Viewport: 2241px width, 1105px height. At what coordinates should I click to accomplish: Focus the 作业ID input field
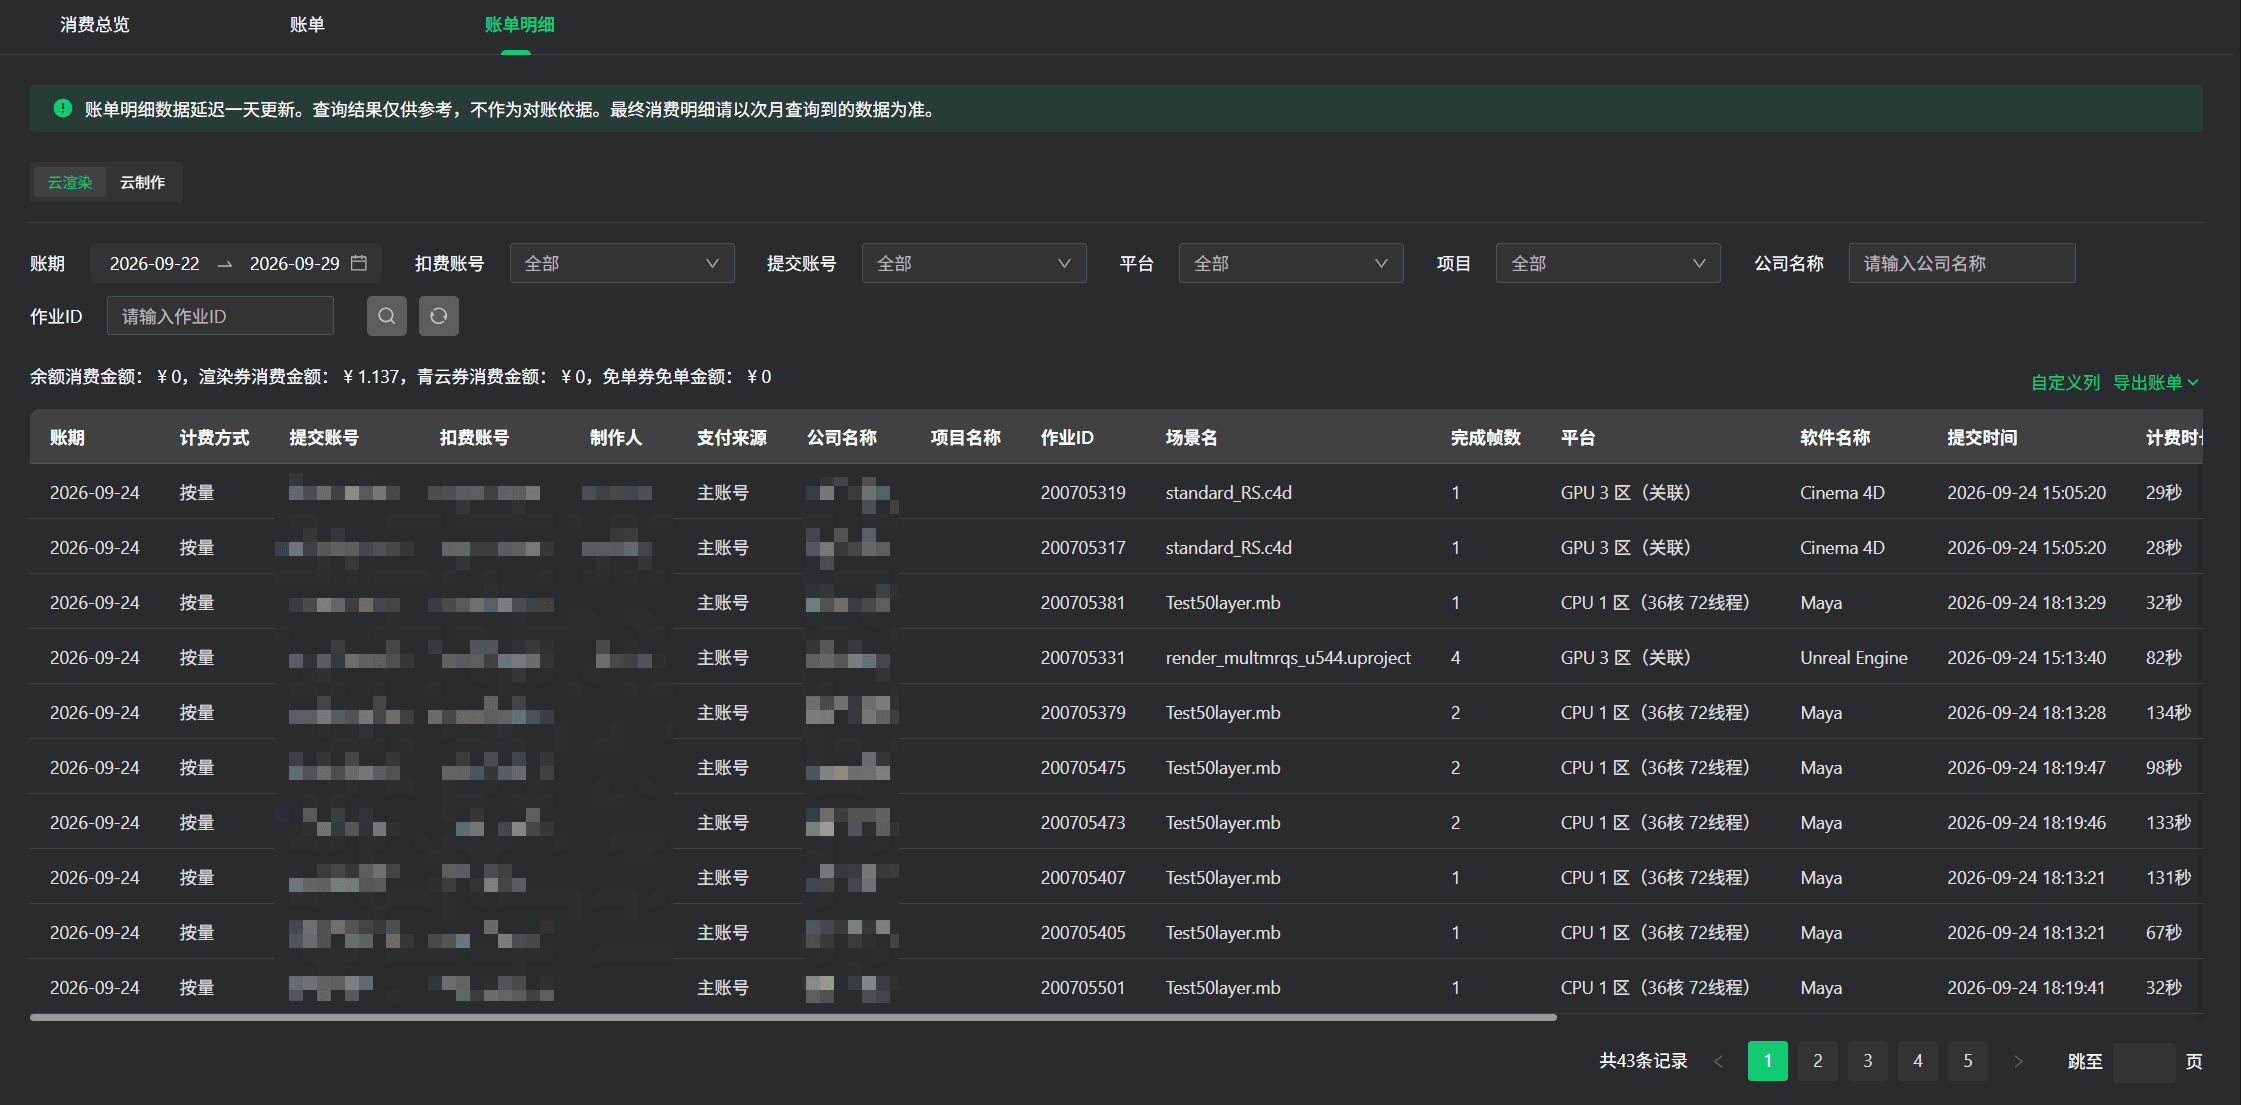click(220, 316)
